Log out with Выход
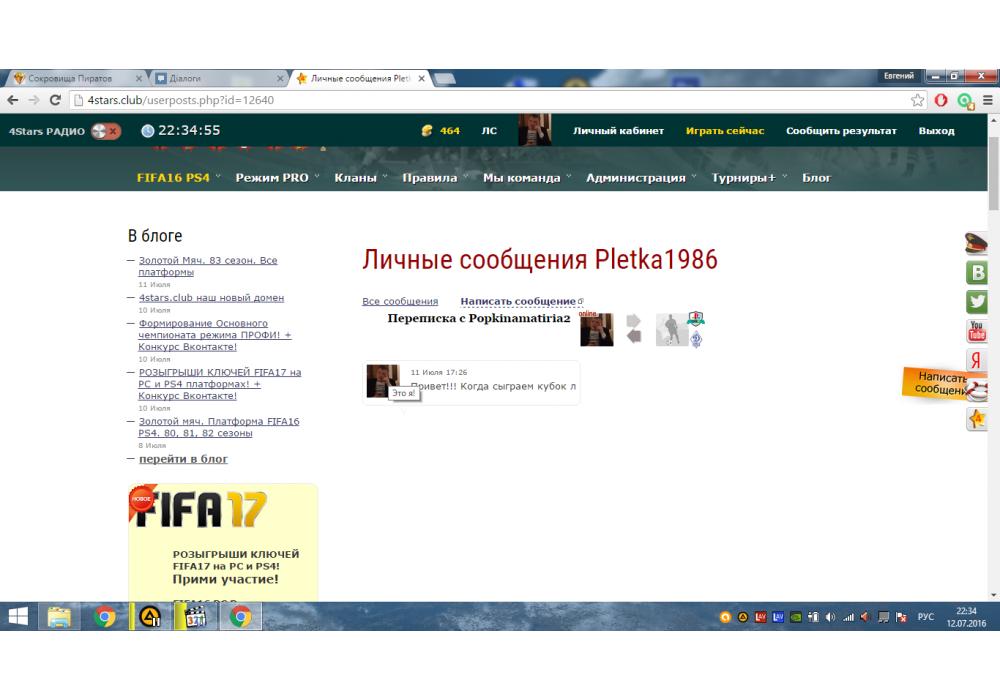The height and width of the screenshot is (700, 1000). click(936, 131)
